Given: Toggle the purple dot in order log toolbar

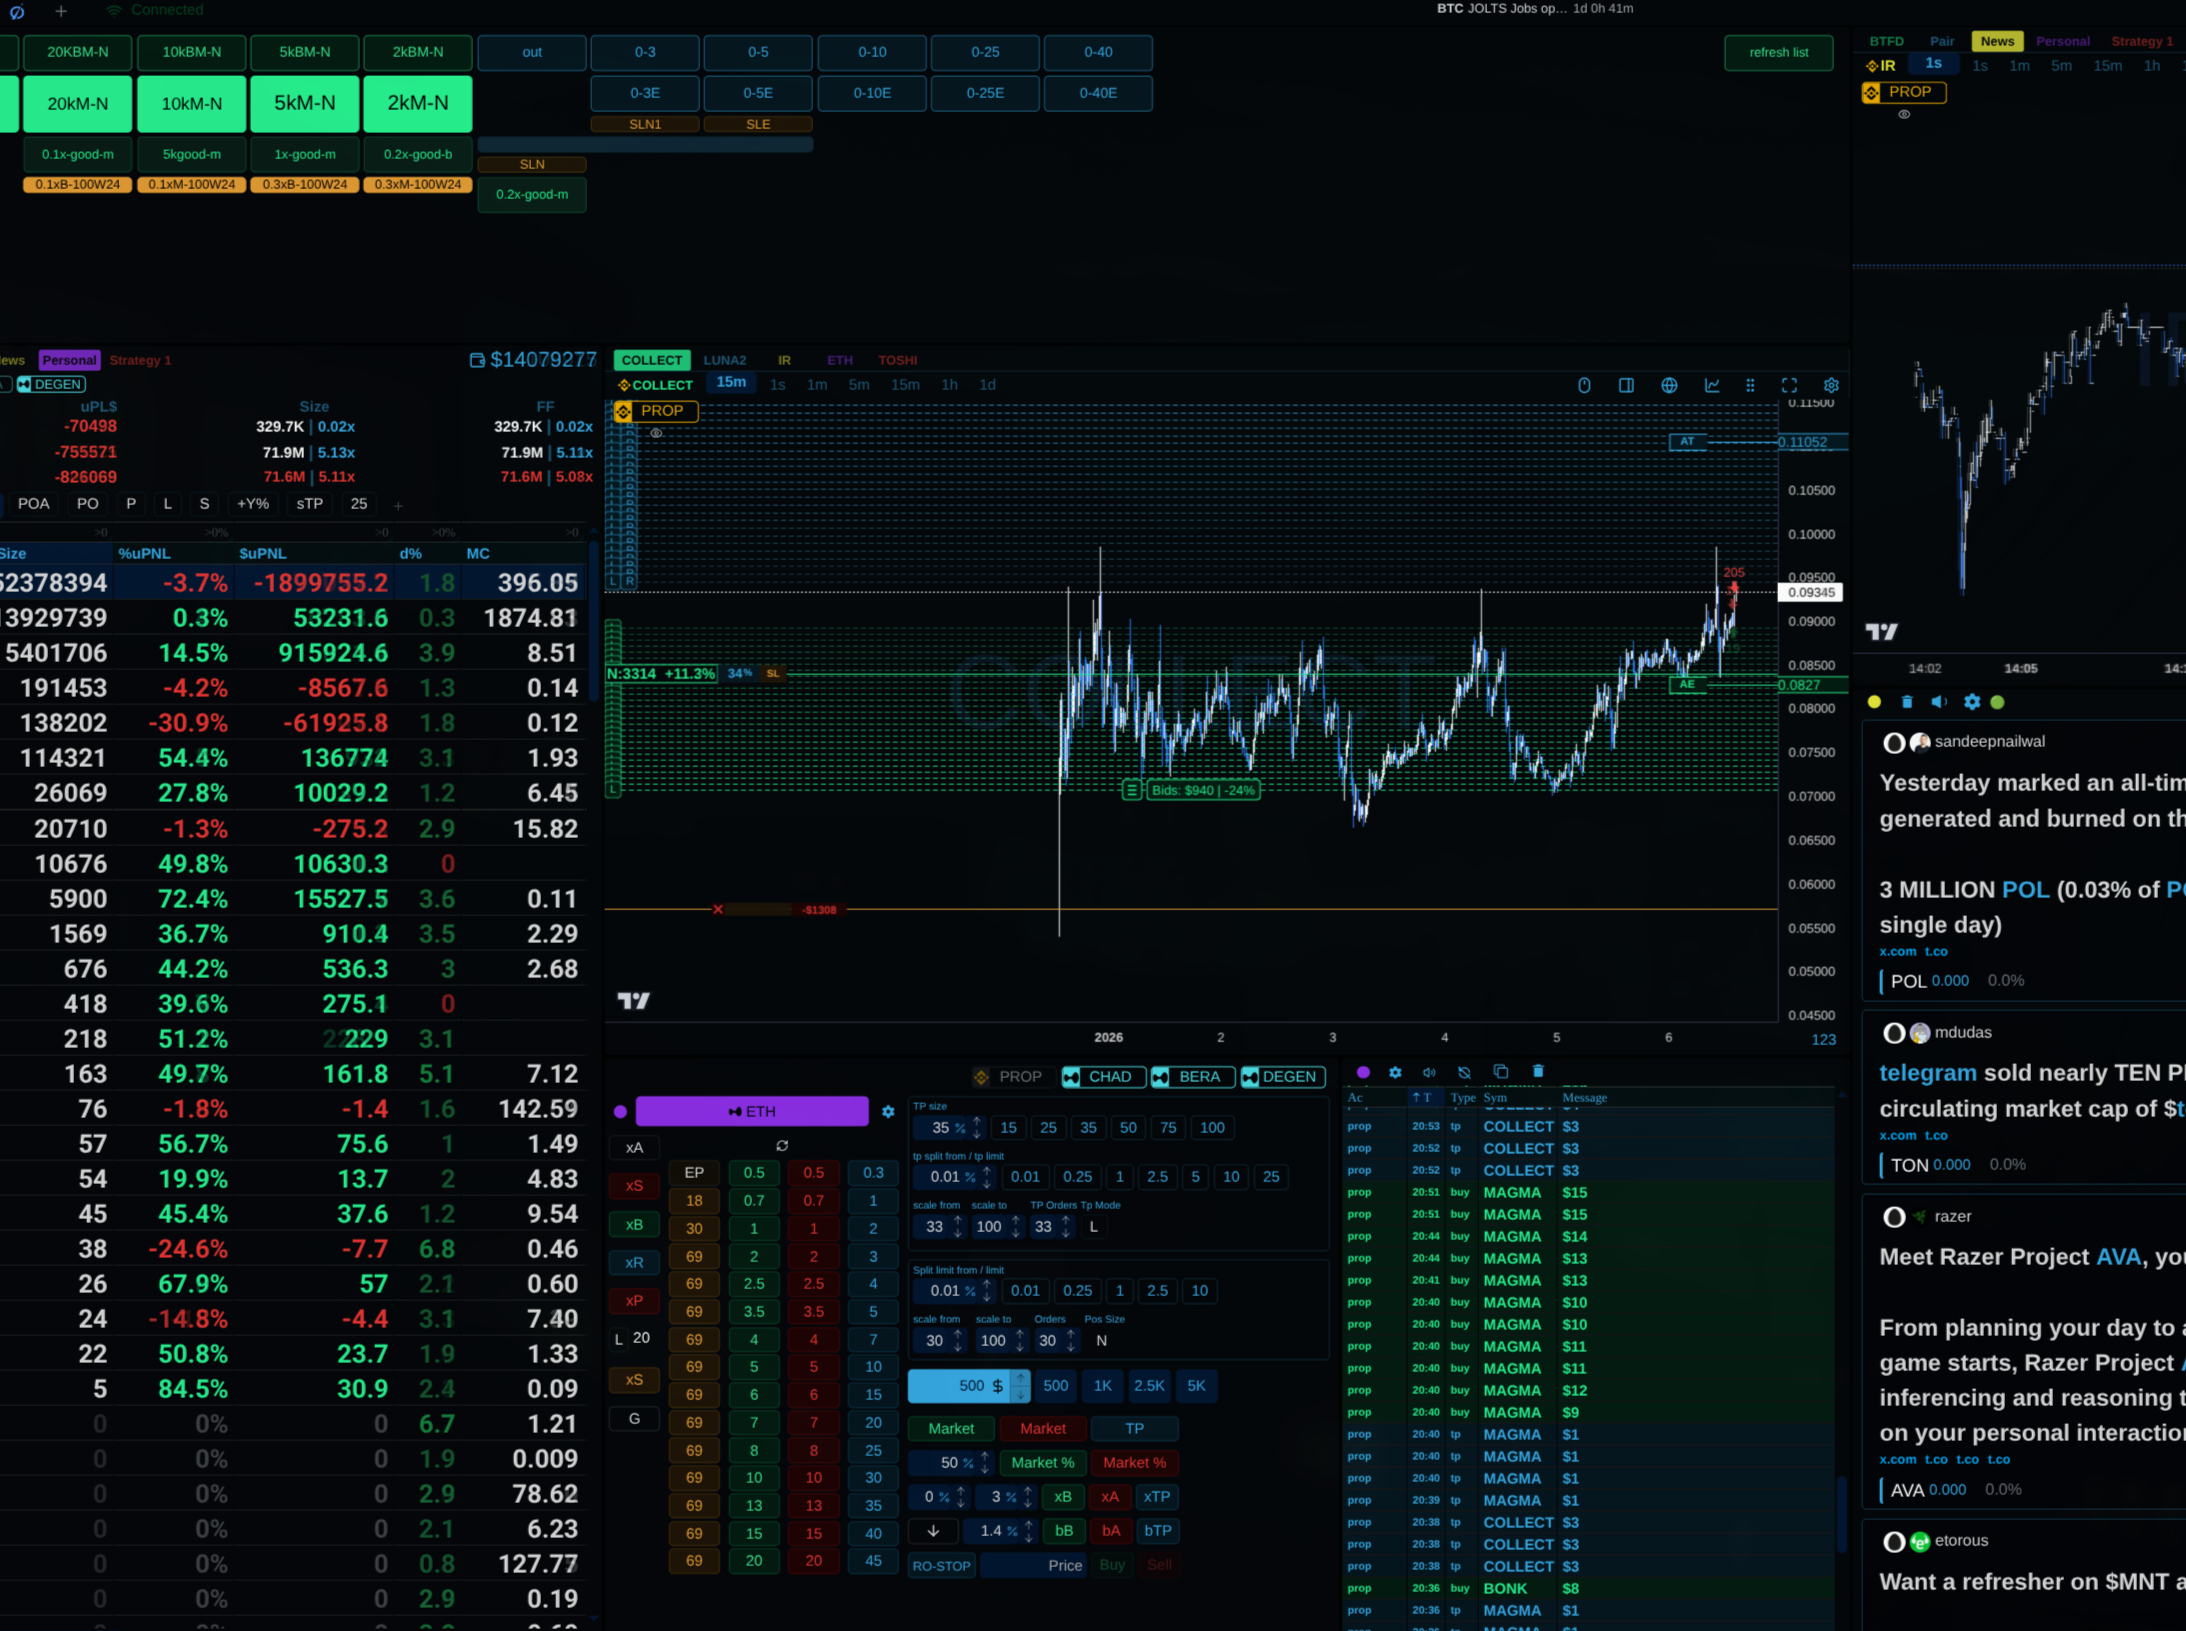Looking at the screenshot, I should (x=1363, y=1072).
